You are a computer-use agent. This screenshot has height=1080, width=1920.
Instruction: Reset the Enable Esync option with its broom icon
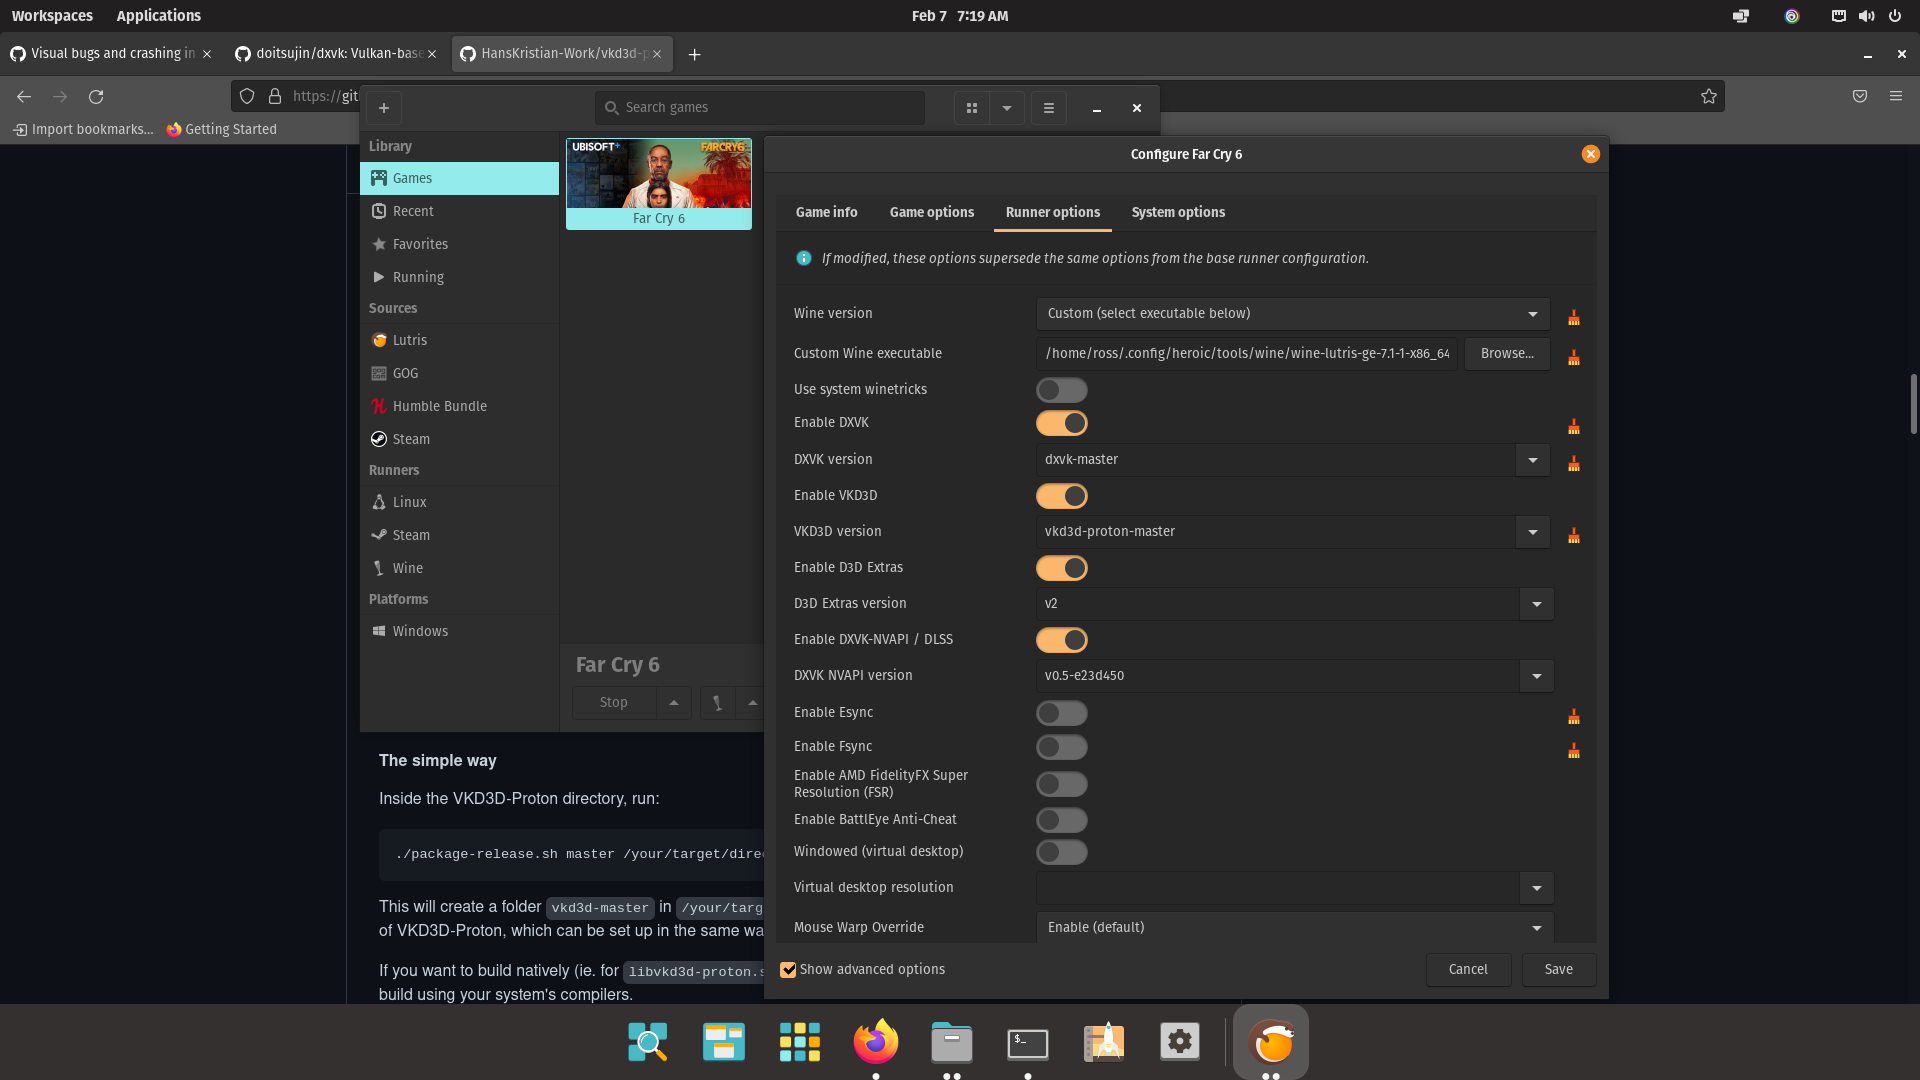[1573, 716]
